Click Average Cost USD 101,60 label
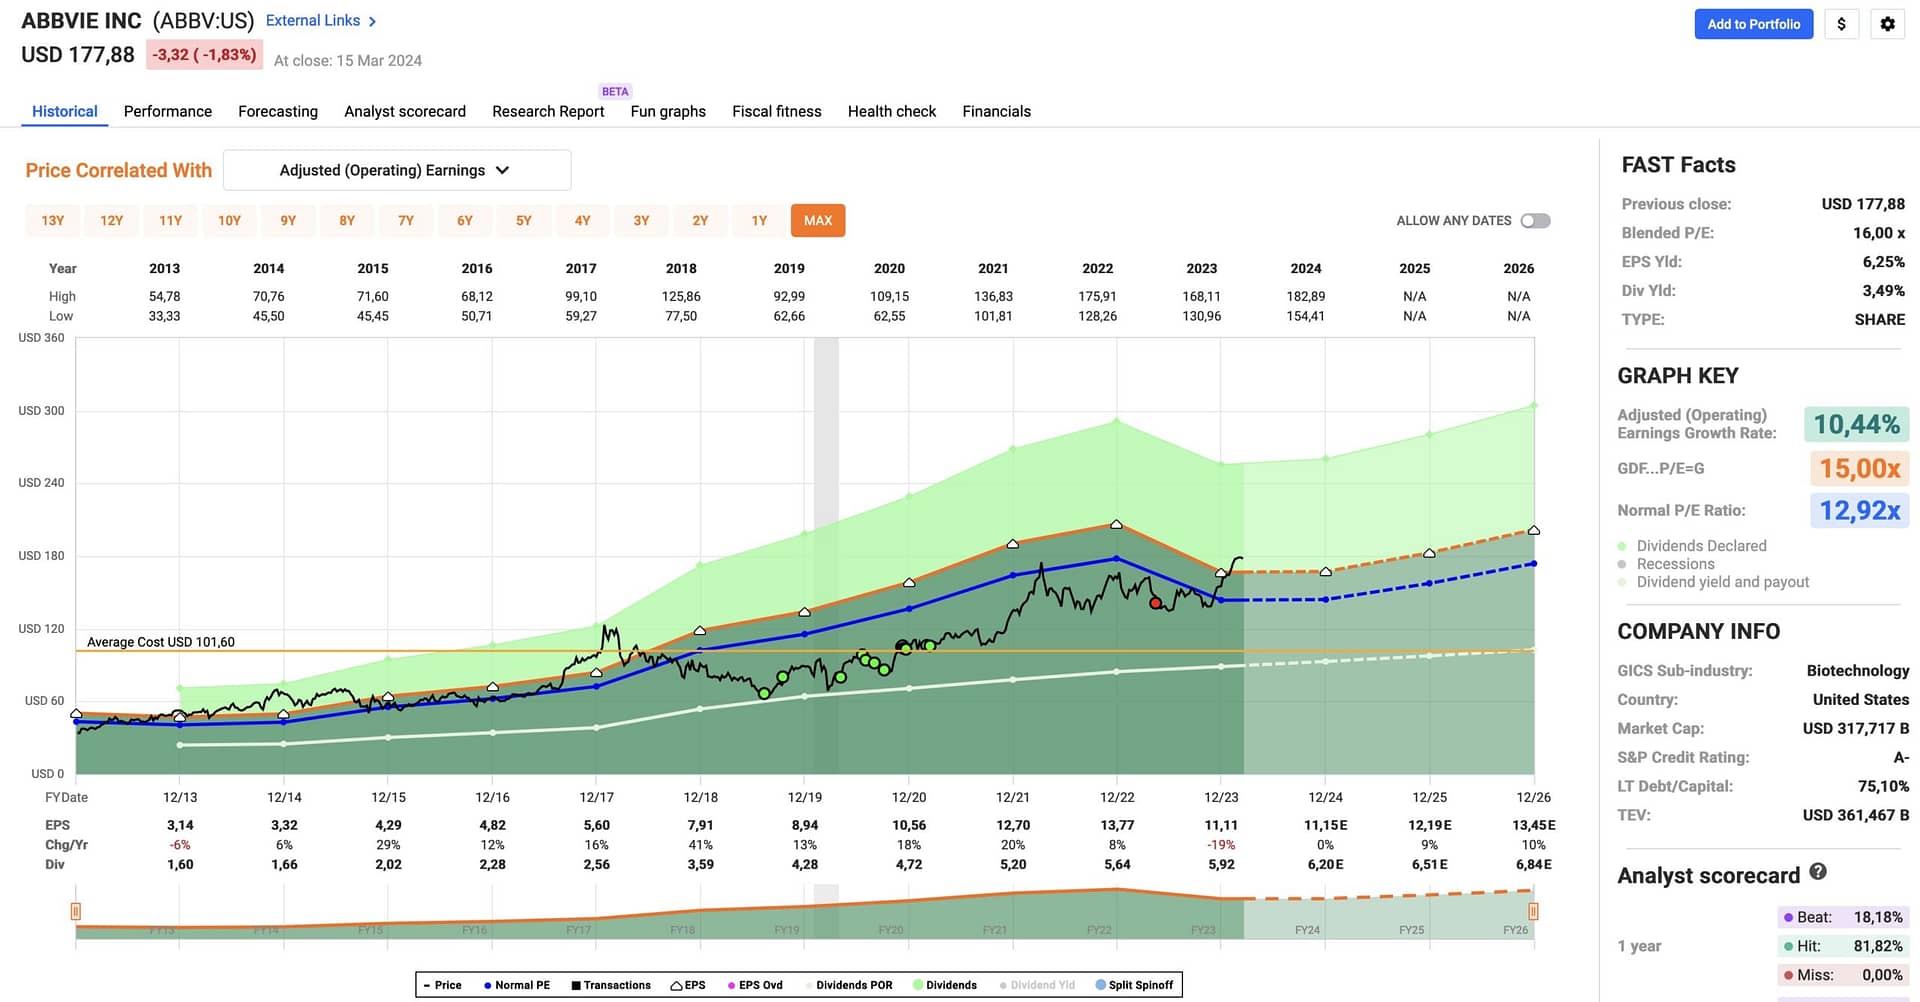1920x1002 pixels. 161,642
